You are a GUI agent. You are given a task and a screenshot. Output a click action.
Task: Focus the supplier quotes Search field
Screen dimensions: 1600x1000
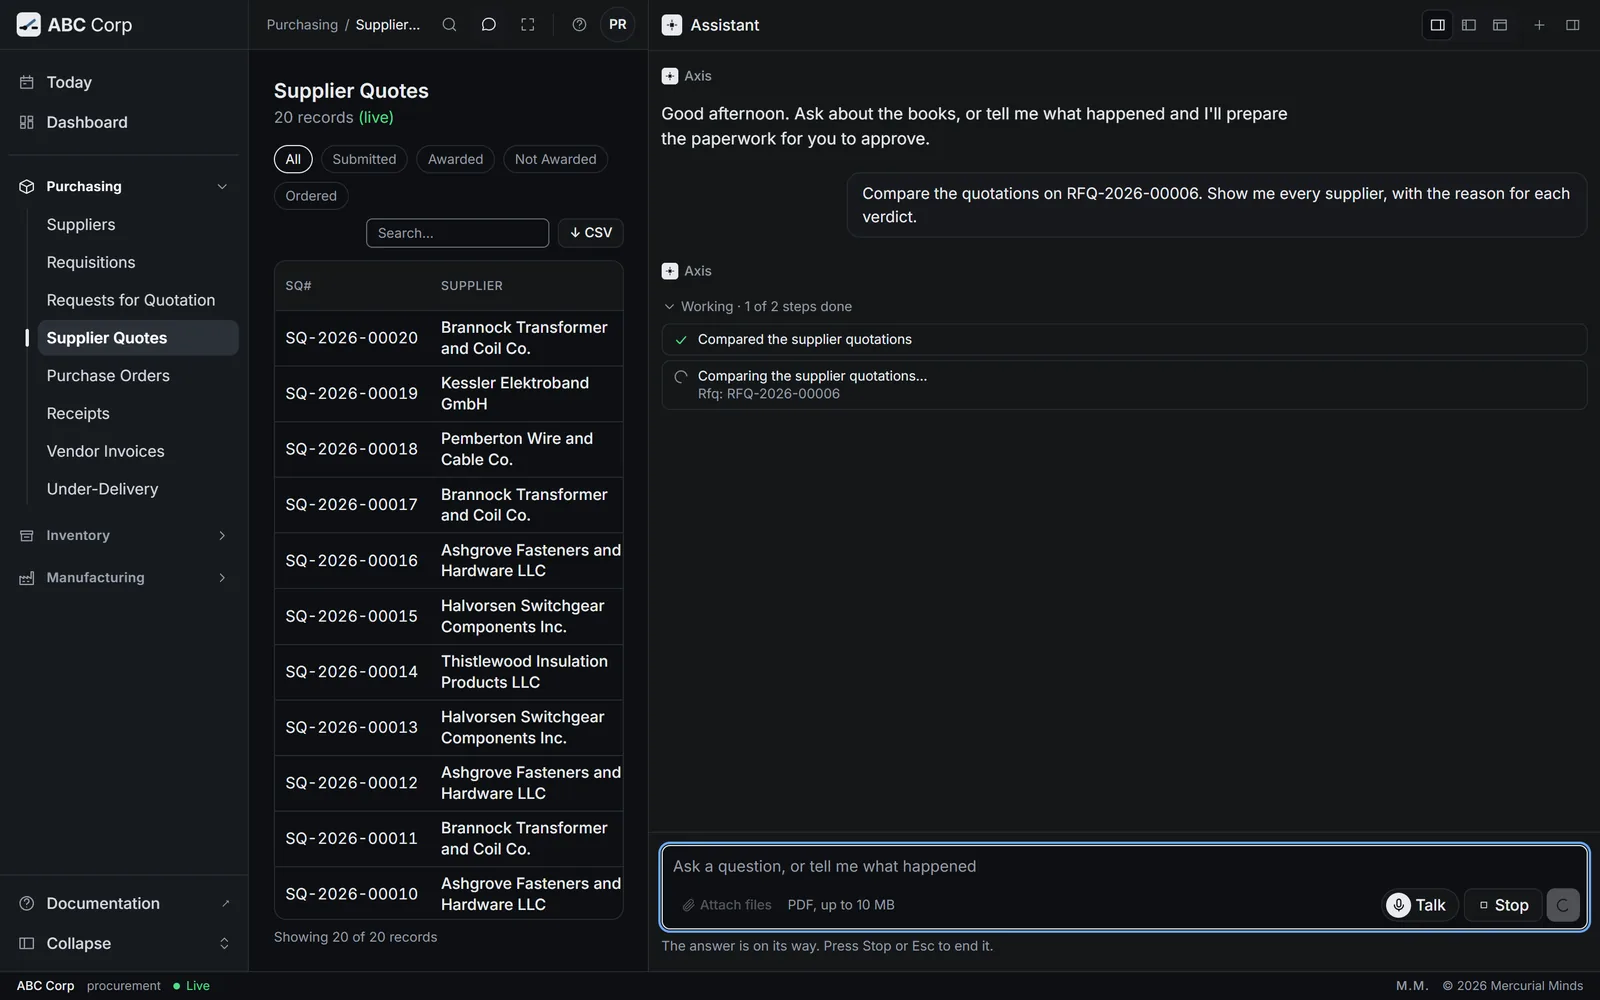coord(457,233)
